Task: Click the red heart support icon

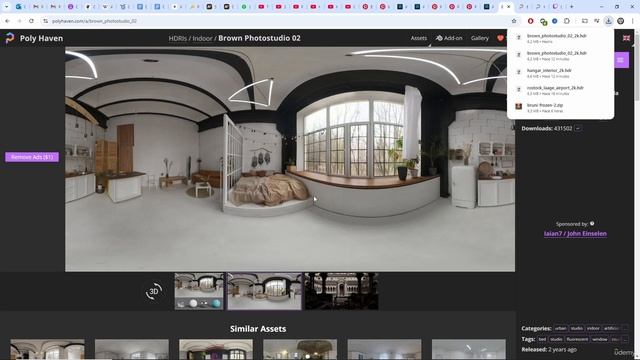Action: [x=500, y=38]
